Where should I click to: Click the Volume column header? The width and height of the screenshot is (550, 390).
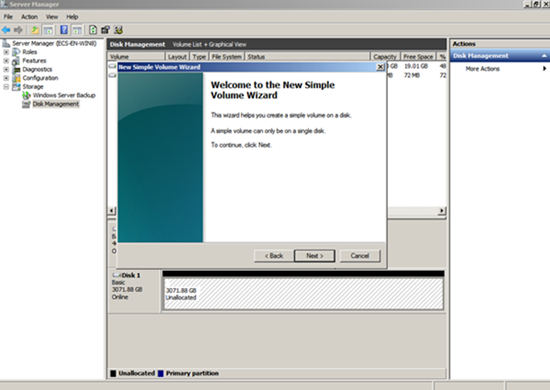136,56
